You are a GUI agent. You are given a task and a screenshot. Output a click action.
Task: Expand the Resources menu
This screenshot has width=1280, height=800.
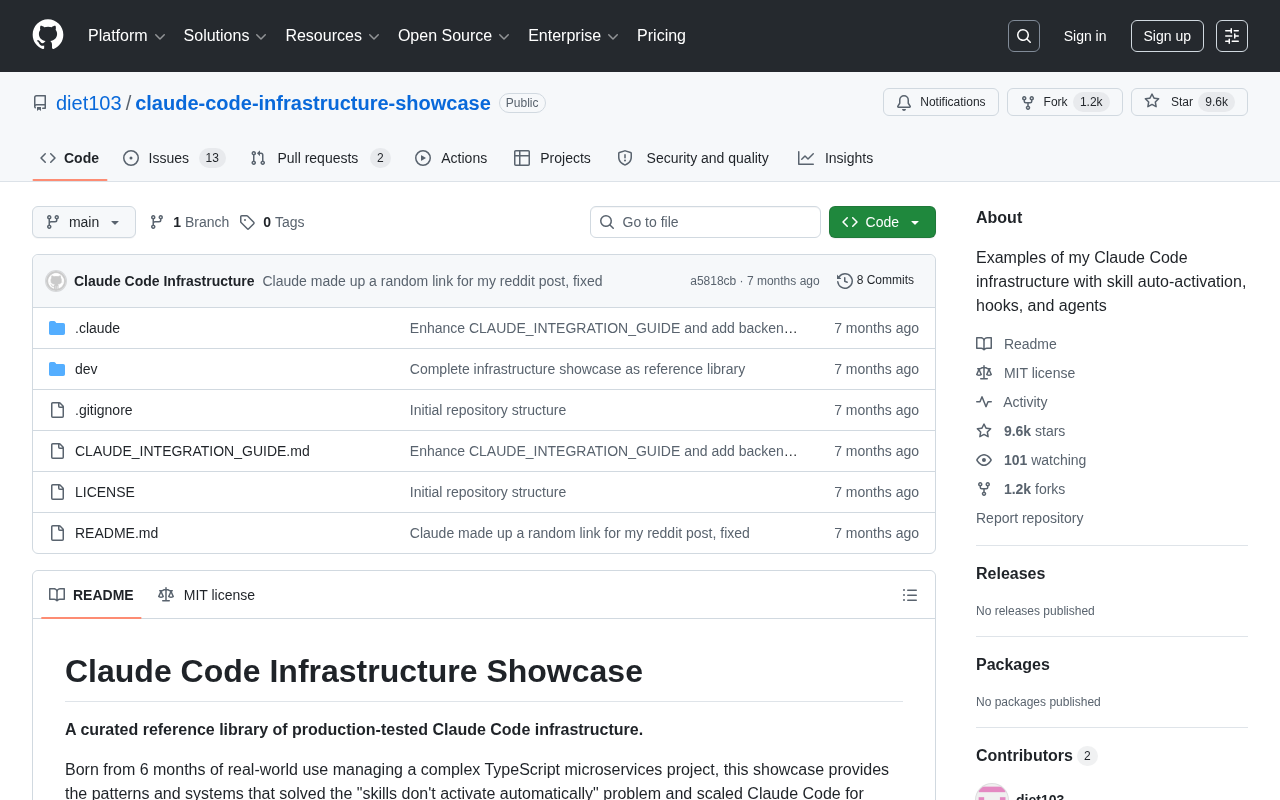[332, 36]
